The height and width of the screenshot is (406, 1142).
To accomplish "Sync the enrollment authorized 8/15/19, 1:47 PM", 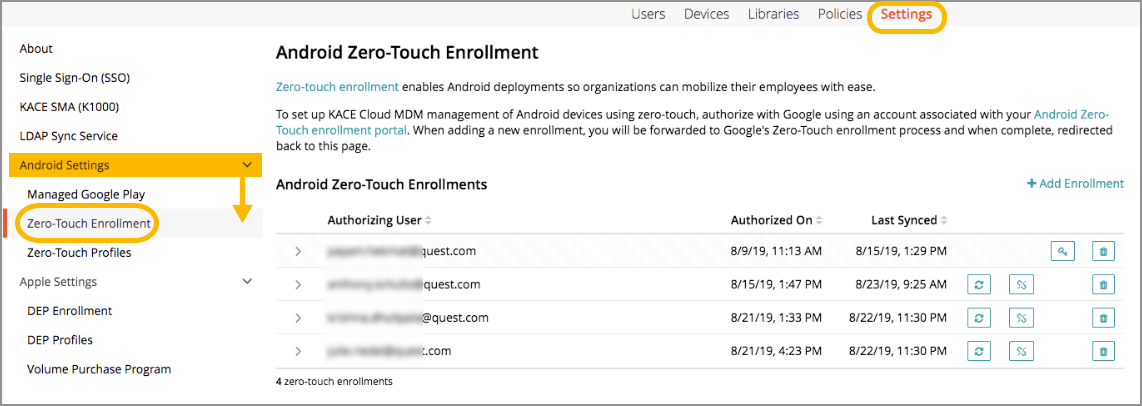I will [x=980, y=285].
